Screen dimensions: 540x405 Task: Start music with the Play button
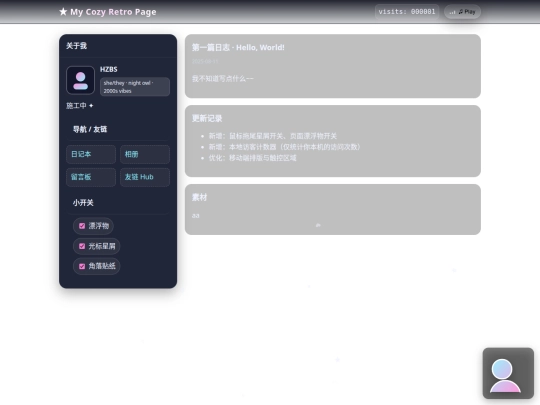(463, 12)
